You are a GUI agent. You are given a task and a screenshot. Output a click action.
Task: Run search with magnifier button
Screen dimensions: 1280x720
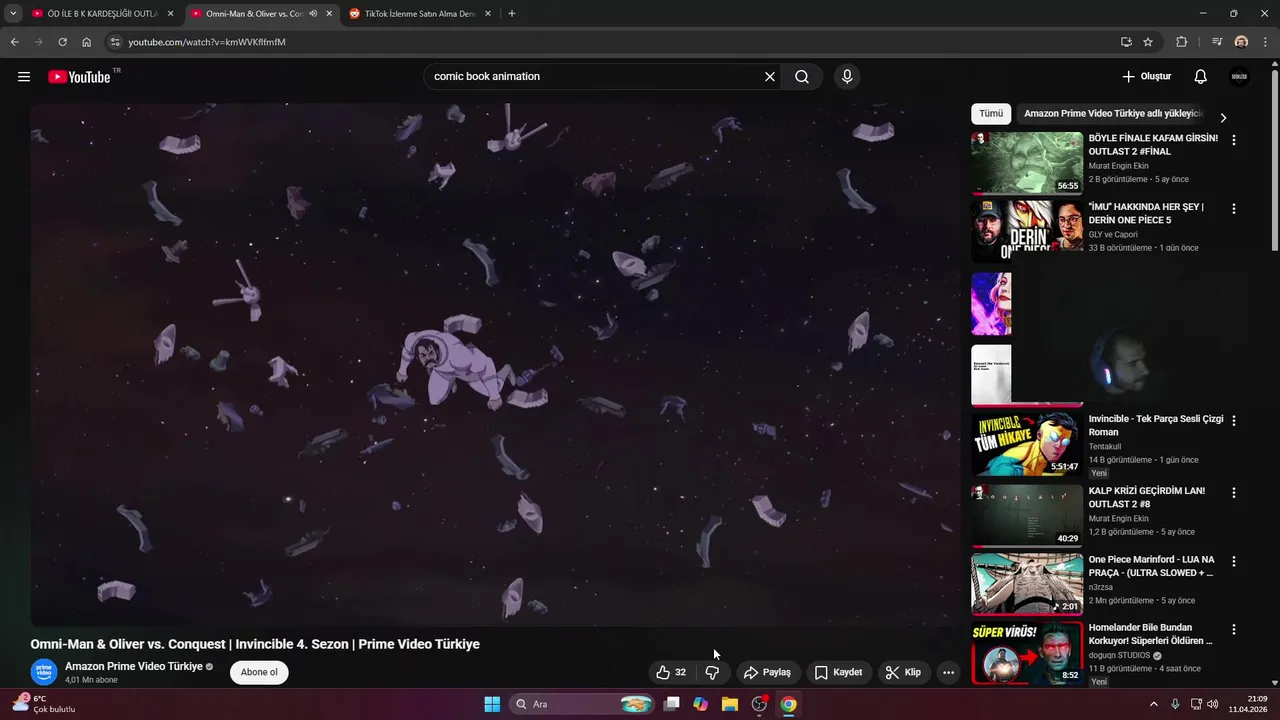pos(802,77)
